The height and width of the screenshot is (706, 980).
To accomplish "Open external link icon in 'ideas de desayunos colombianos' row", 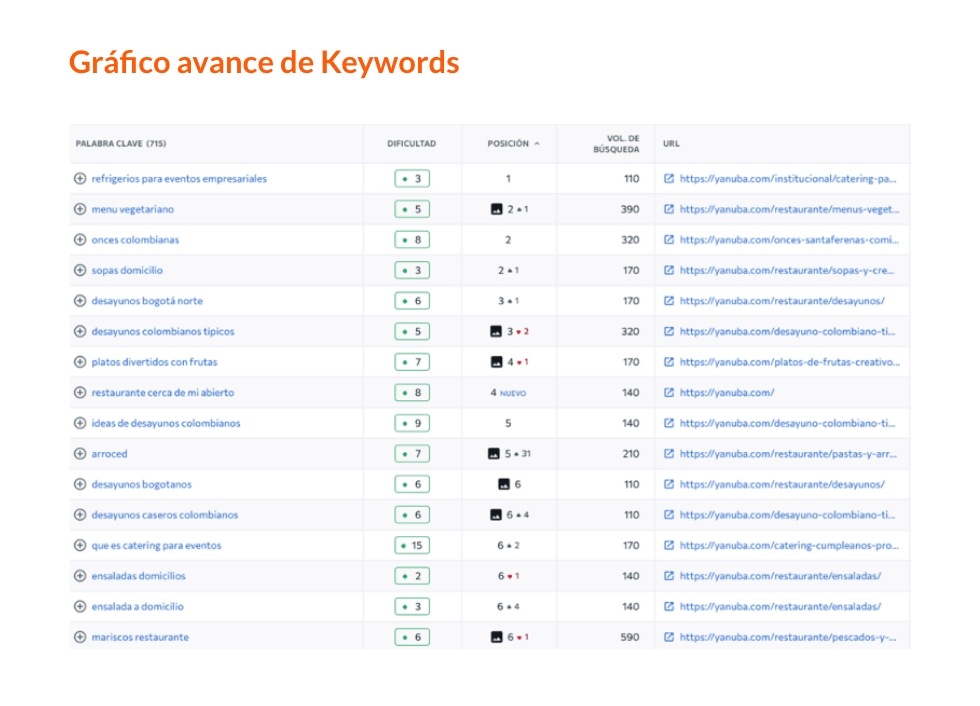I will pyautogui.click(x=669, y=423).
